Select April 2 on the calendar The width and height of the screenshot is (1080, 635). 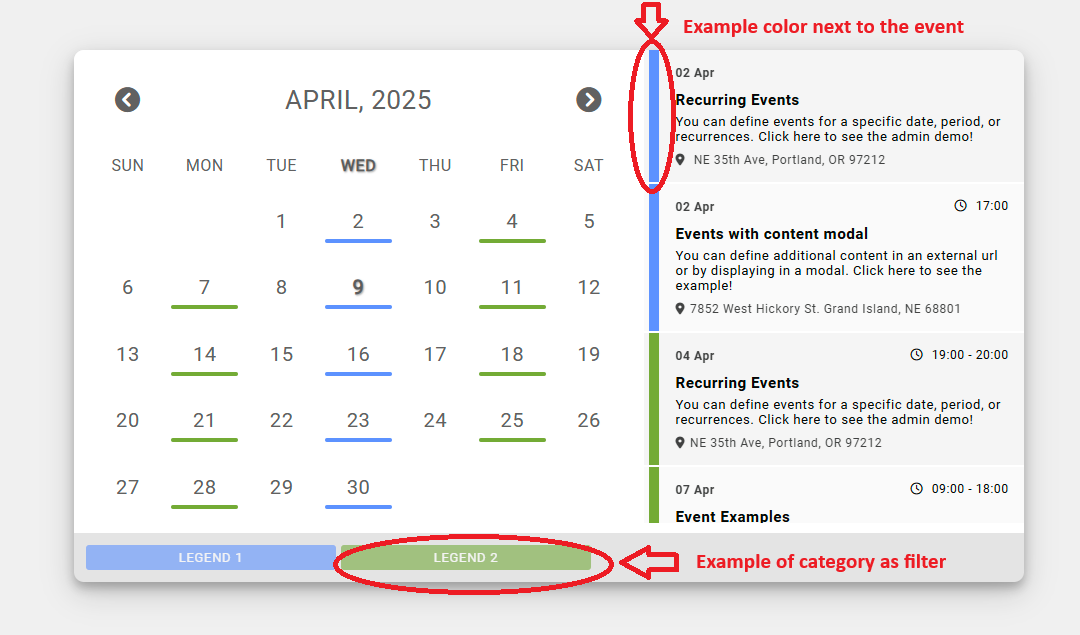point(358,222)
